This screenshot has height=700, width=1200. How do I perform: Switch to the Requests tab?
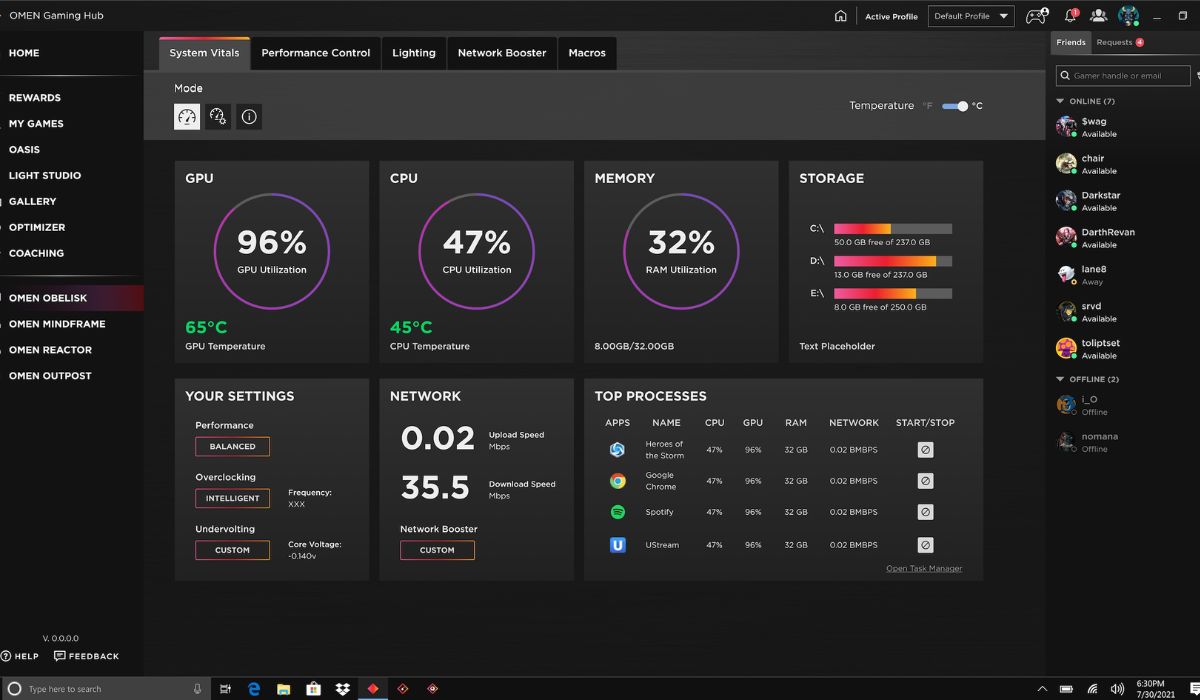coord(1120,42)
